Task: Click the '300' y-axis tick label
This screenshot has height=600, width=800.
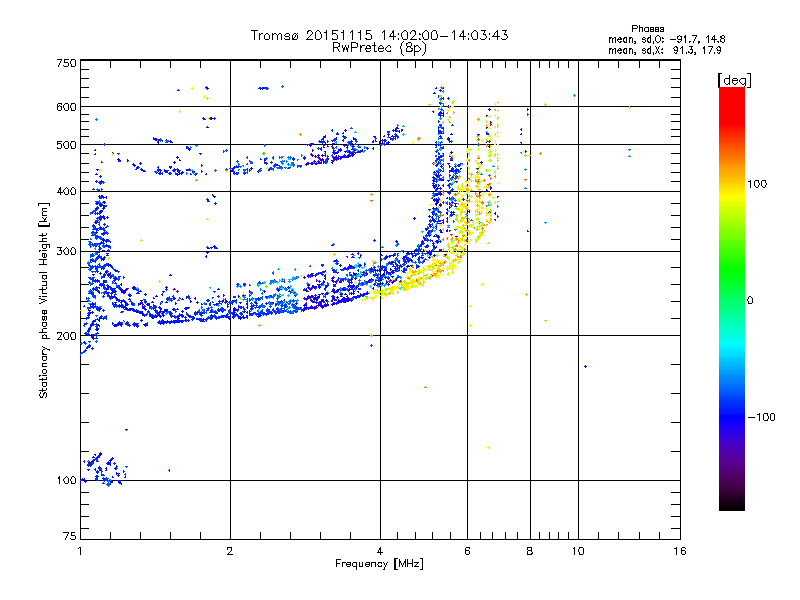Action: click(x=66, y=251)
